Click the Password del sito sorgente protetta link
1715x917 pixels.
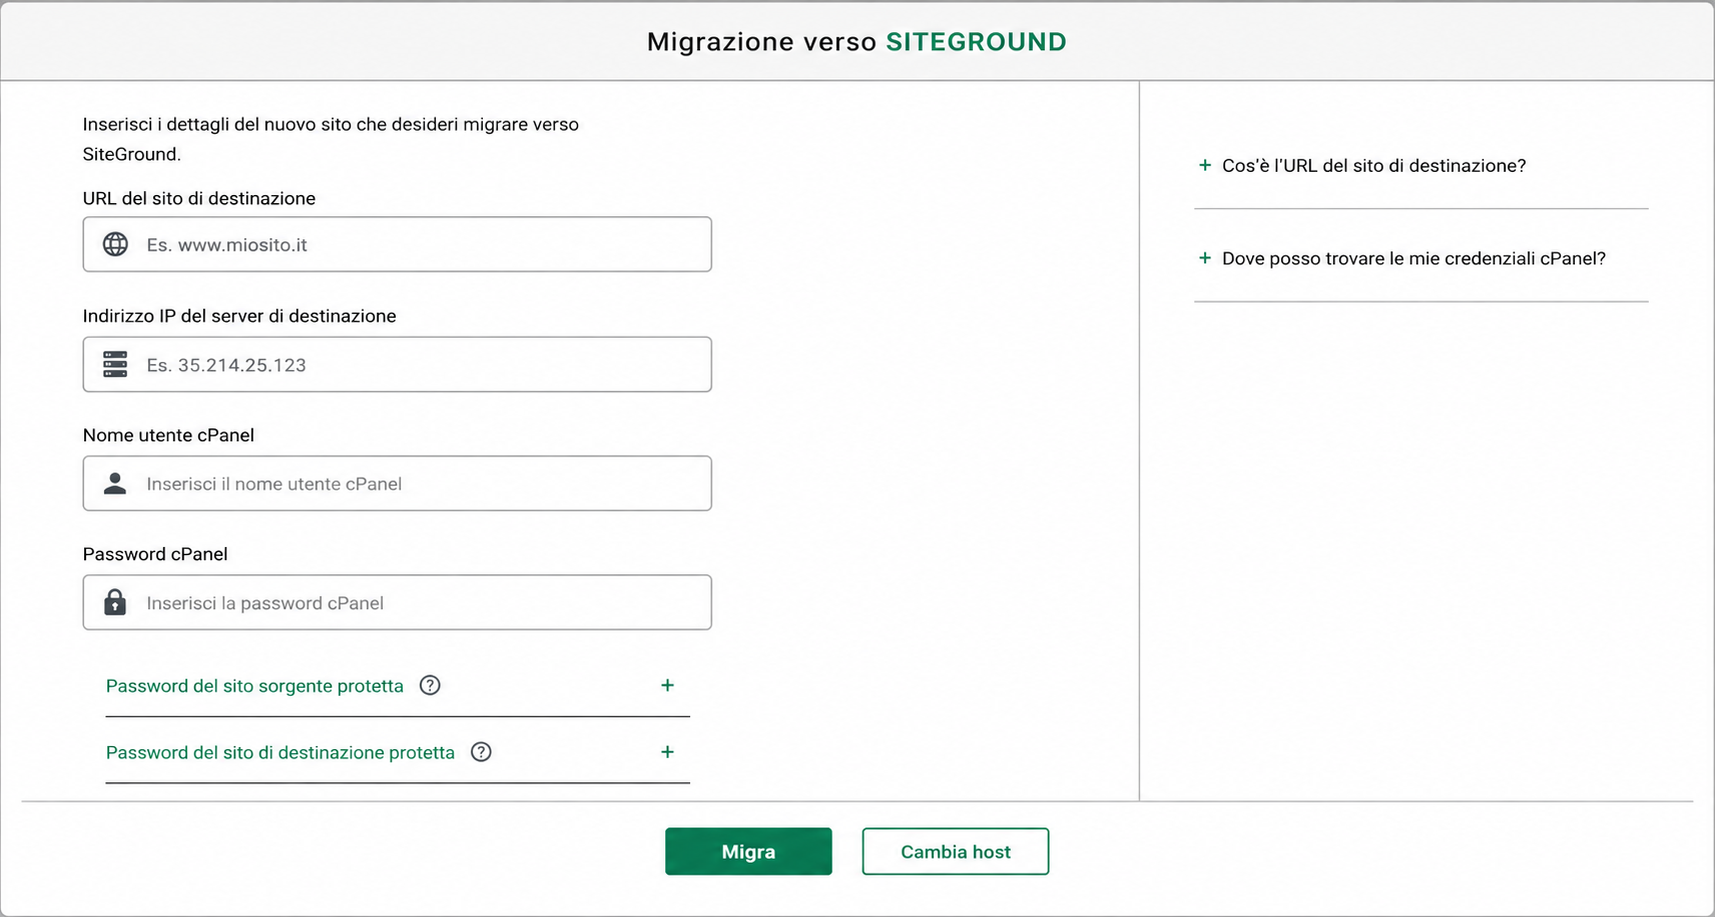(x=255, y=686)
